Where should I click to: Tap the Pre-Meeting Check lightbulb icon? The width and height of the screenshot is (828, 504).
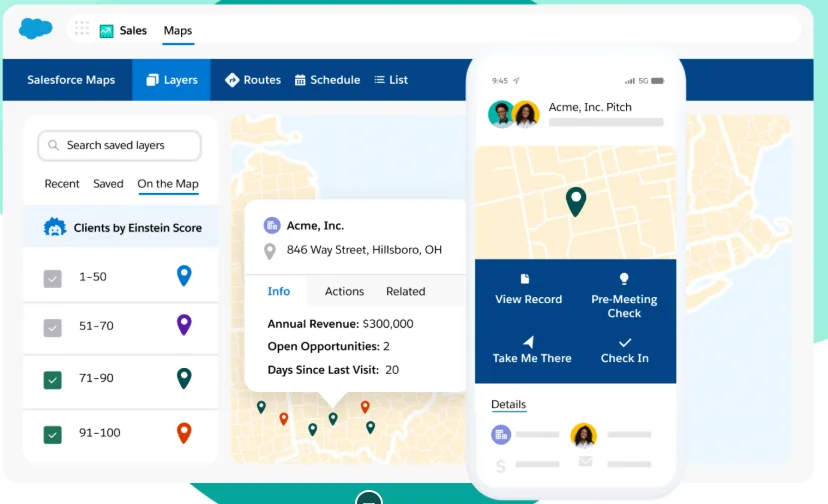pos(624,278)
